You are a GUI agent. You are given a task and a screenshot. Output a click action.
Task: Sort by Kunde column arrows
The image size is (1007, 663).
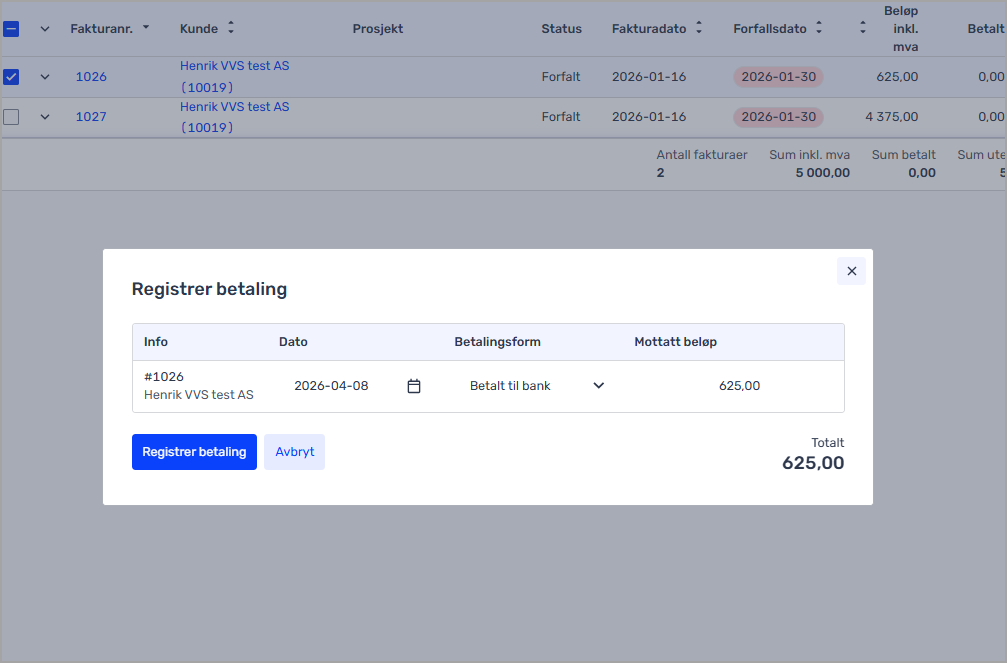(x=231, y=28)
